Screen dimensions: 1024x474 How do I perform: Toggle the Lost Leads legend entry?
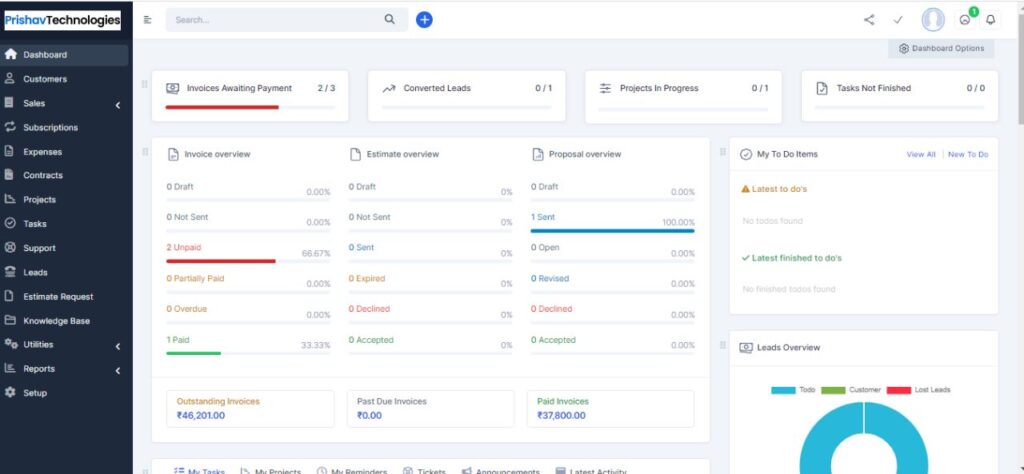(918, 390)
